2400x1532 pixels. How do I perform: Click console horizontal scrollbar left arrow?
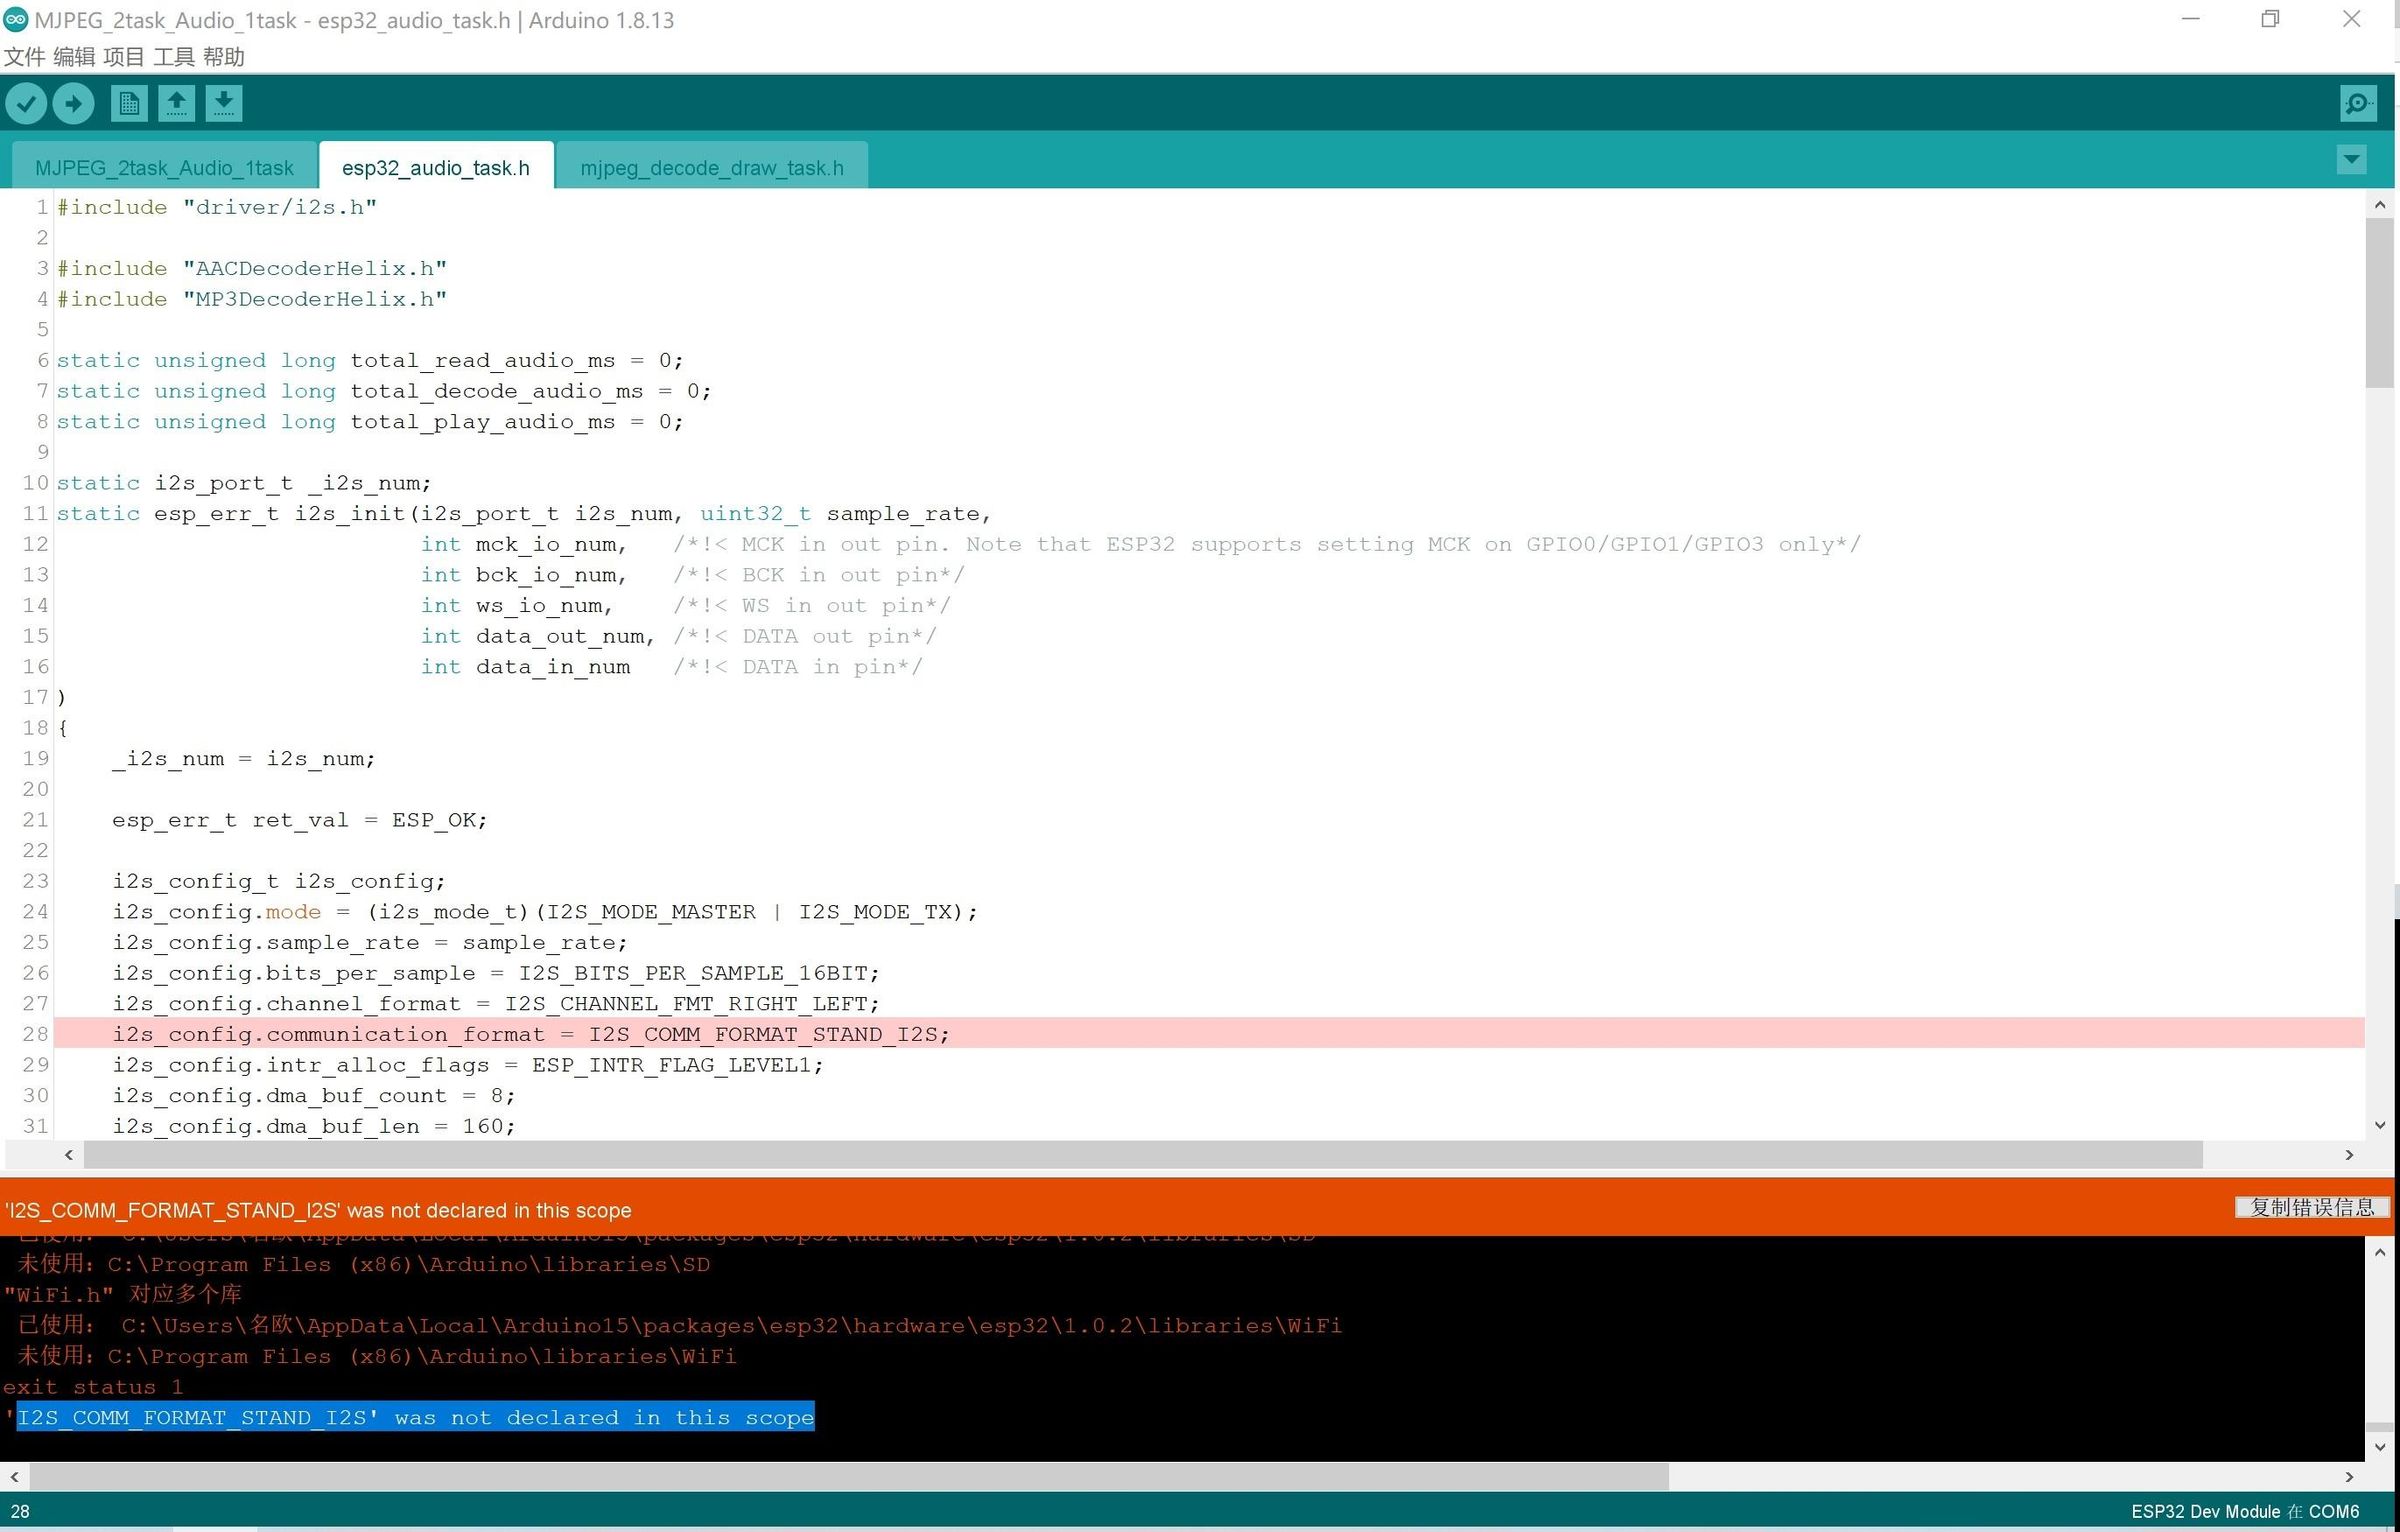14,1477
